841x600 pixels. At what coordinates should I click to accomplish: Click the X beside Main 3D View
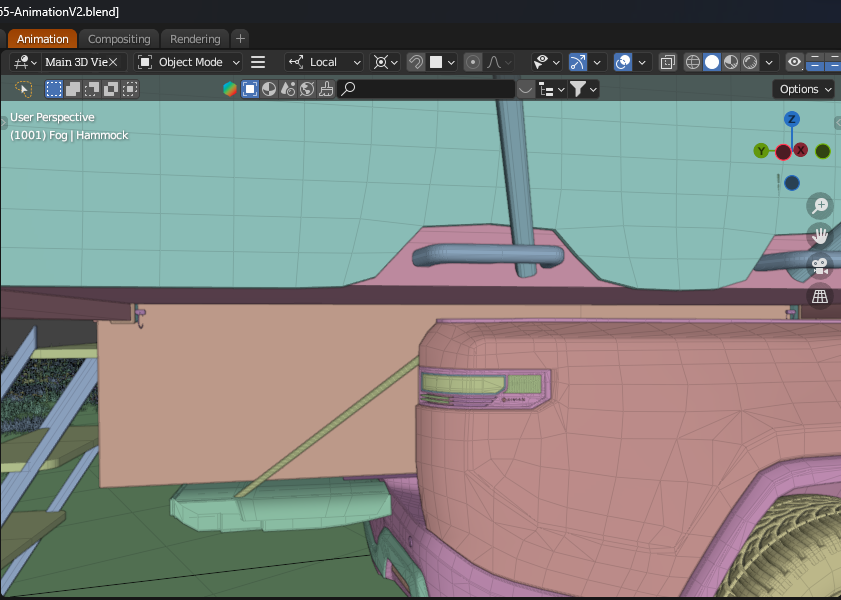click(x=113, y=62)
